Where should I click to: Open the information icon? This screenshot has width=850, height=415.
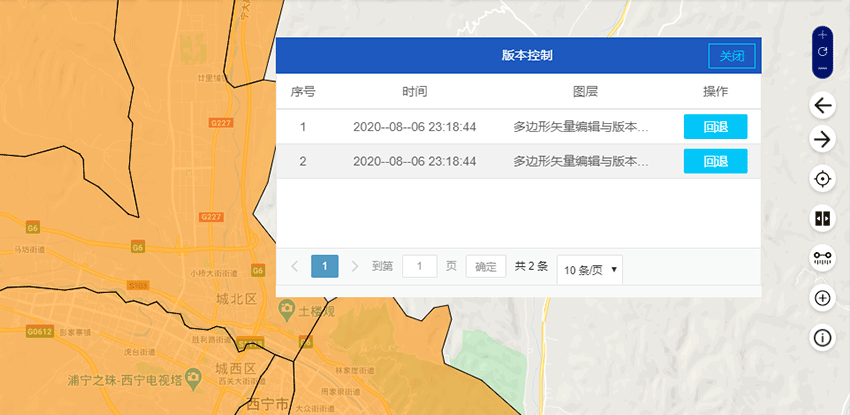pos(823,337)
